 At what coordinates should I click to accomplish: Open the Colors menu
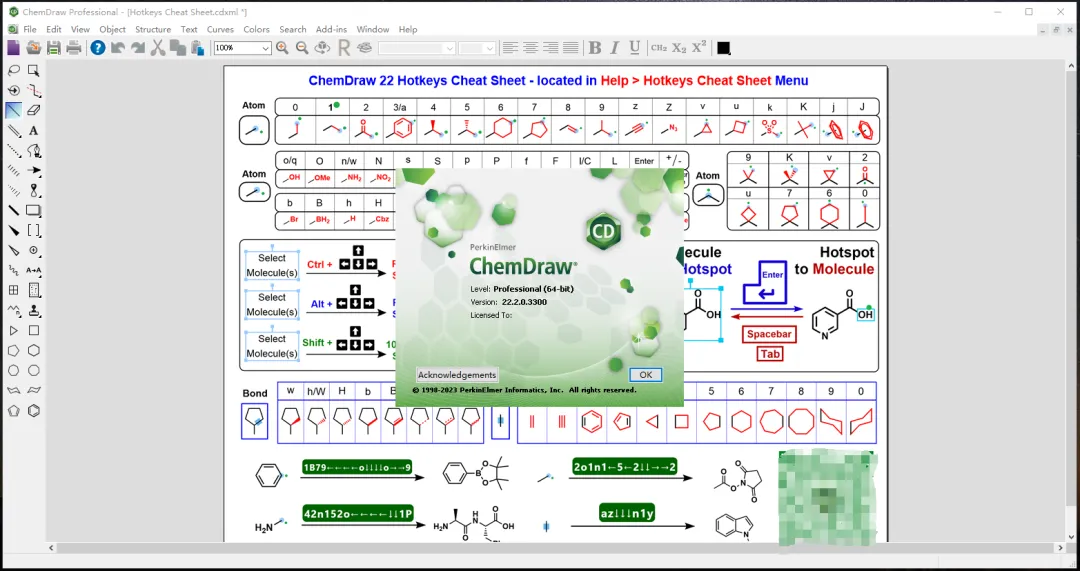256,30
